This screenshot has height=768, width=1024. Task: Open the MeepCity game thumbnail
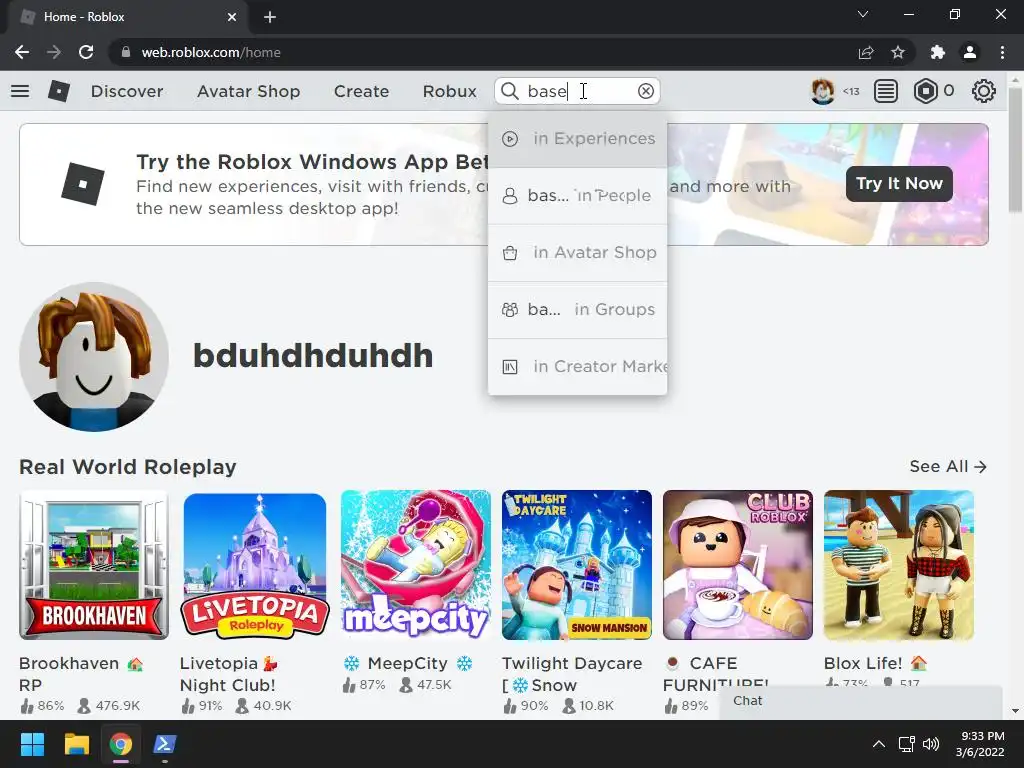tap(416, 565)
